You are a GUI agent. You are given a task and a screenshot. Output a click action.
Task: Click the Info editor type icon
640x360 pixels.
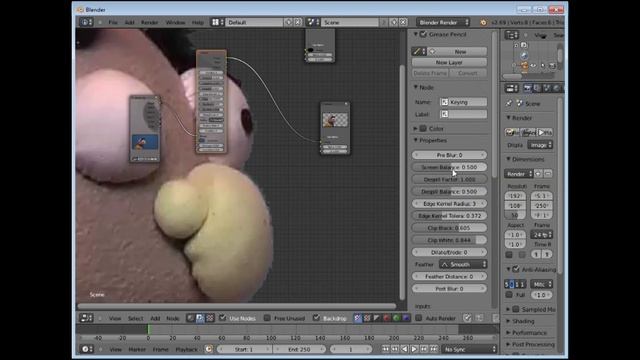86,22
